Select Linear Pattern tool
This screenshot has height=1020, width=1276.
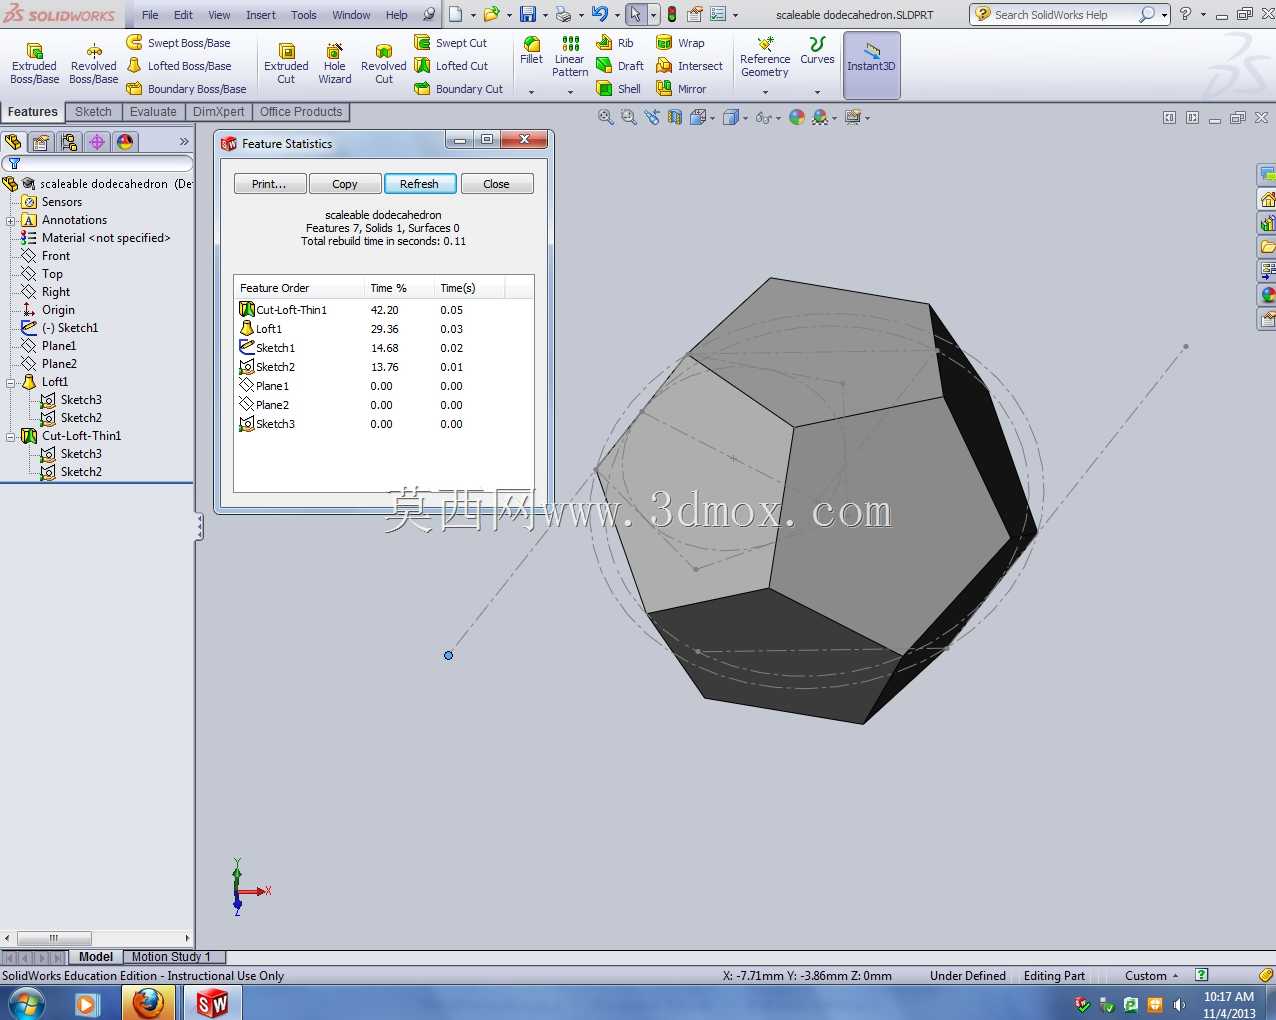(570, 57)
